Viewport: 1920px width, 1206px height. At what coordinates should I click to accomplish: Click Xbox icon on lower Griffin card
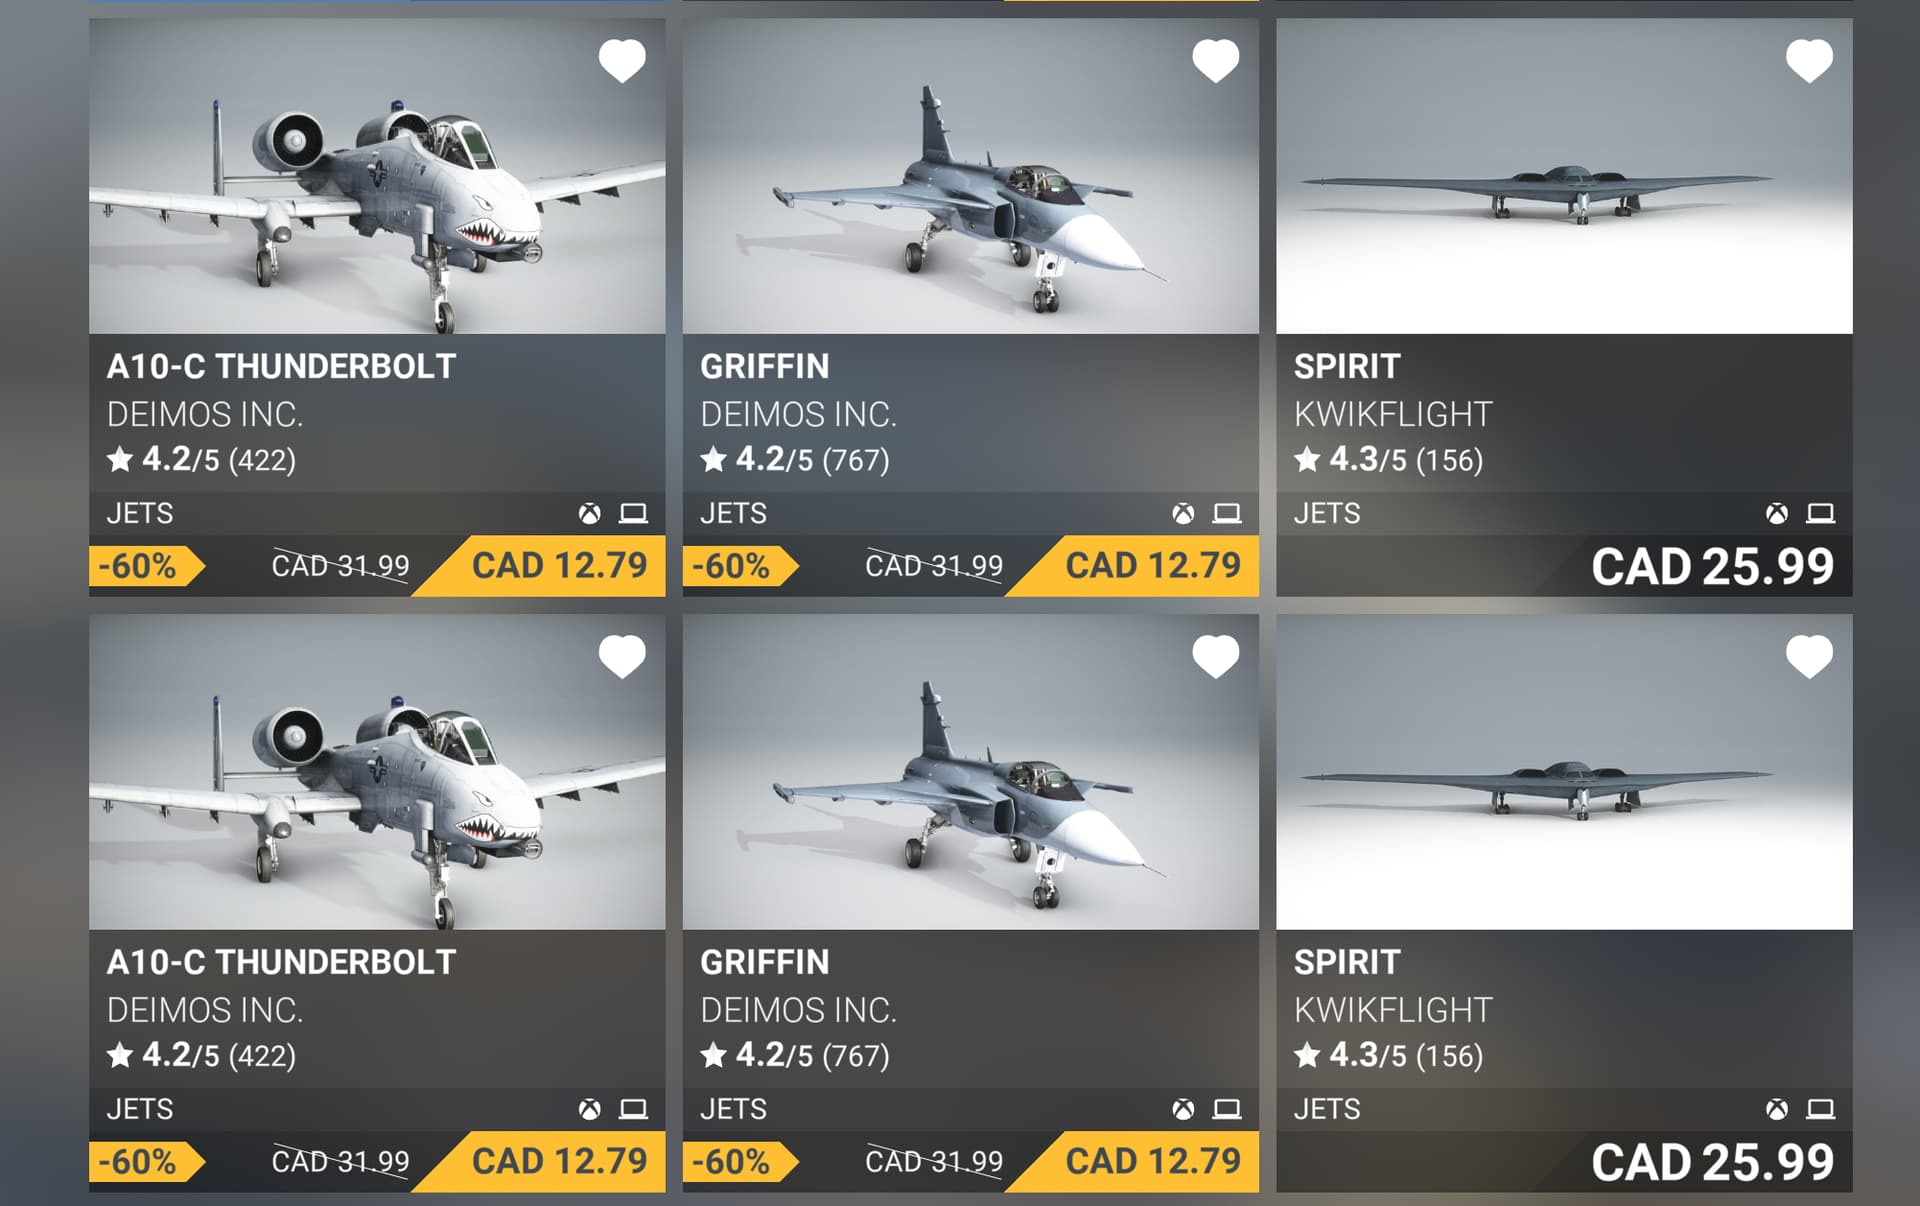point(1183,1109)
